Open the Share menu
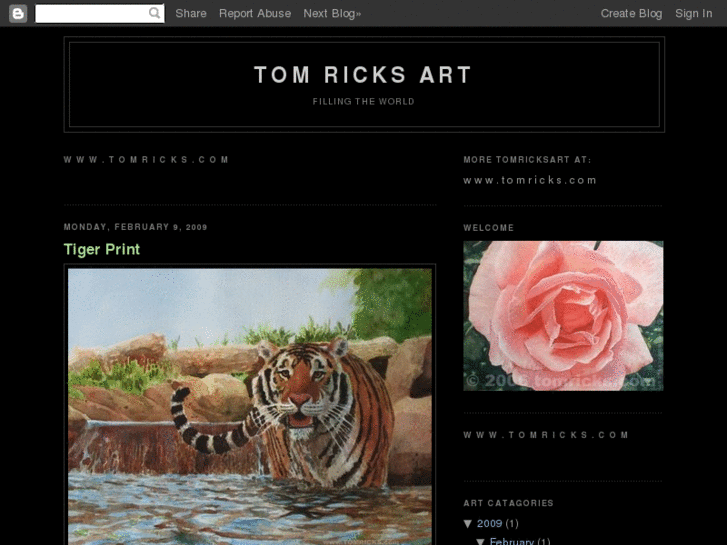 [191, 13]
